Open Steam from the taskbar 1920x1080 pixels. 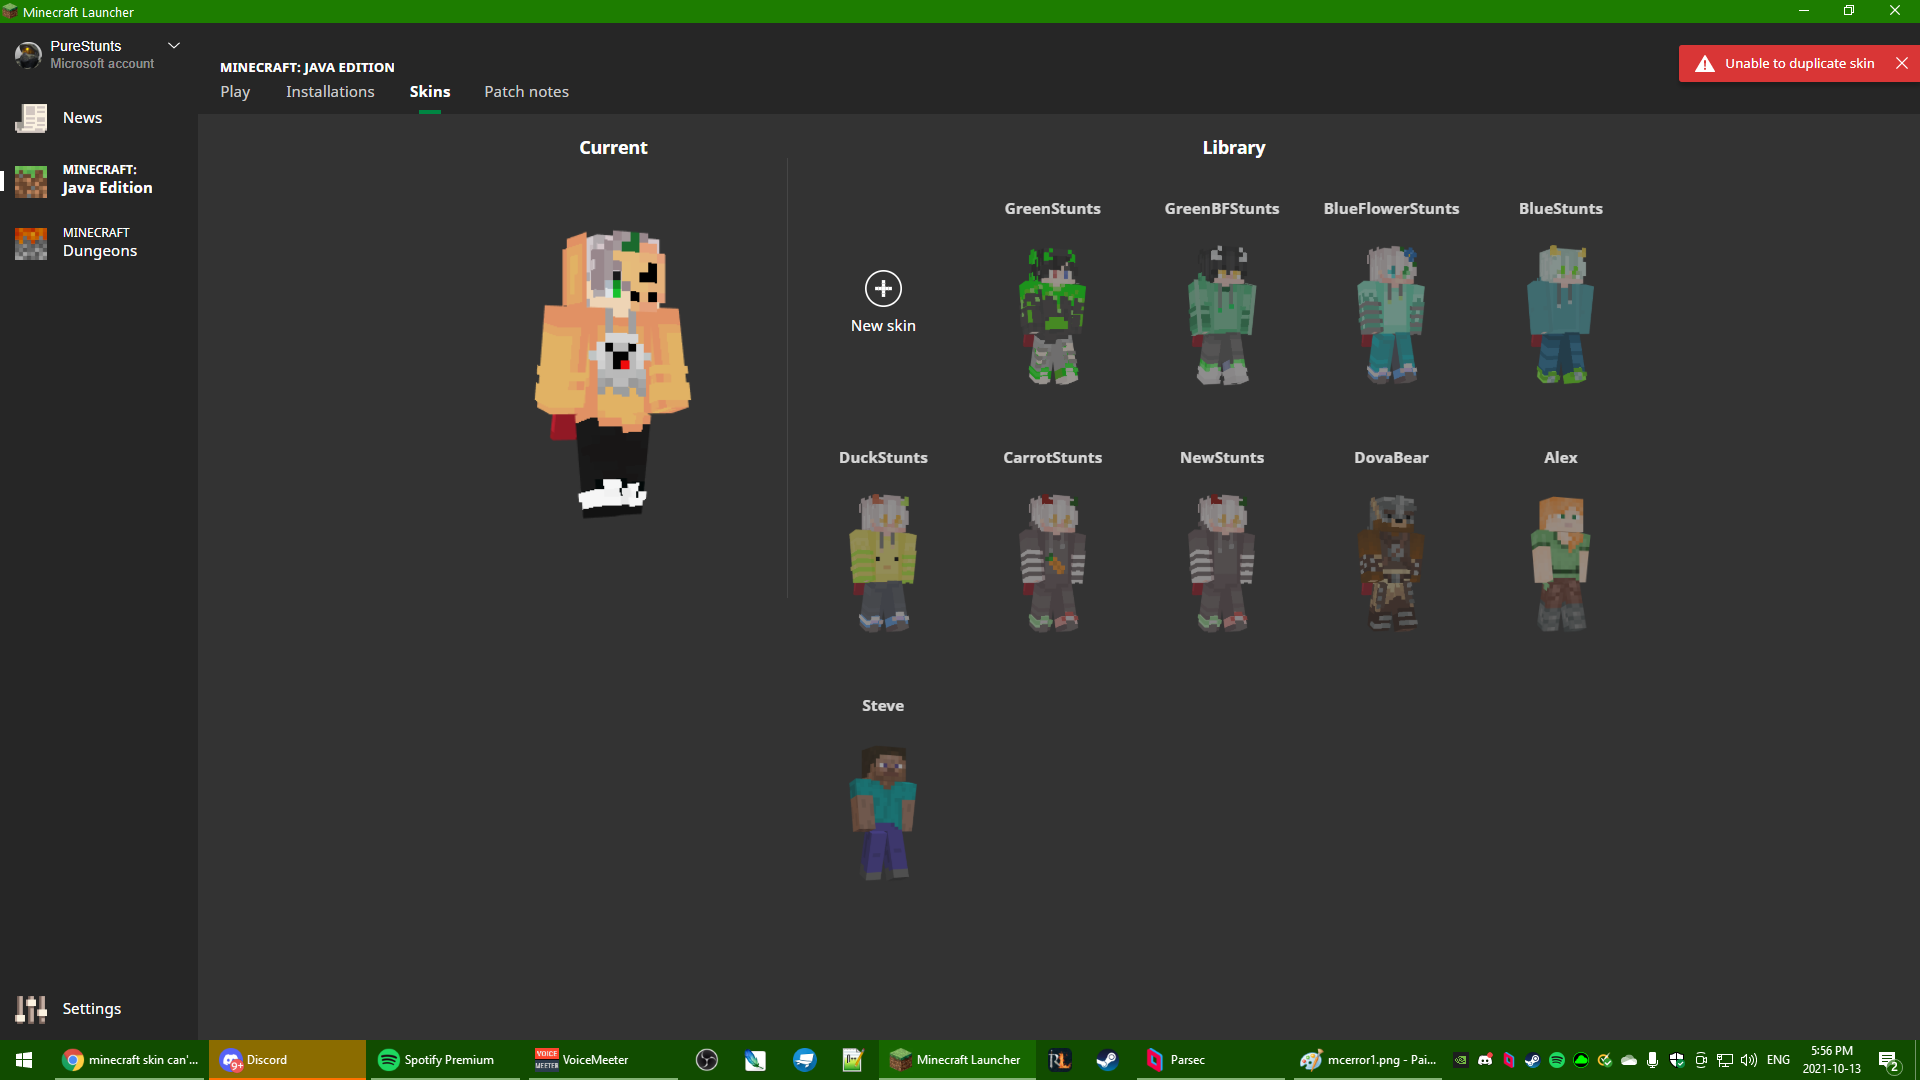[1107, 1060]
